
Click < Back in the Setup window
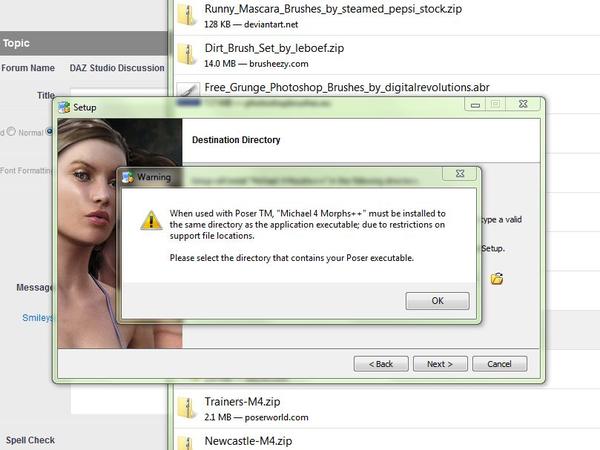(x=381, y=364)
